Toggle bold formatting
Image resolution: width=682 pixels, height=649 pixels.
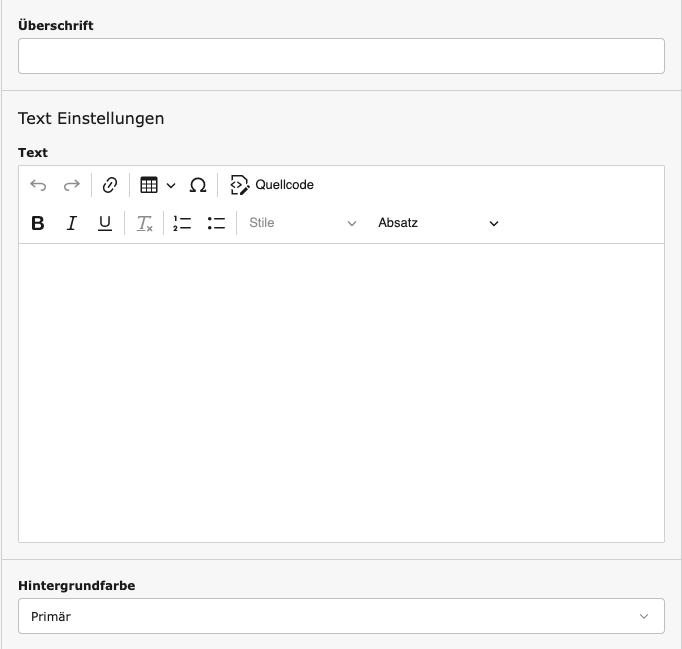coord(38,223)
